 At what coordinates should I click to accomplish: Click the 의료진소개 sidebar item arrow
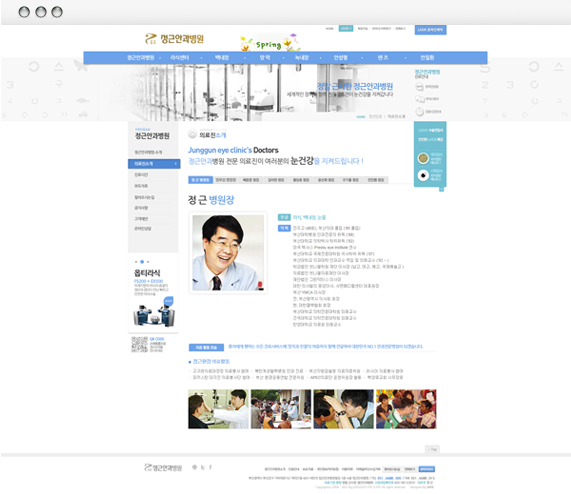(x=176, y=164)
